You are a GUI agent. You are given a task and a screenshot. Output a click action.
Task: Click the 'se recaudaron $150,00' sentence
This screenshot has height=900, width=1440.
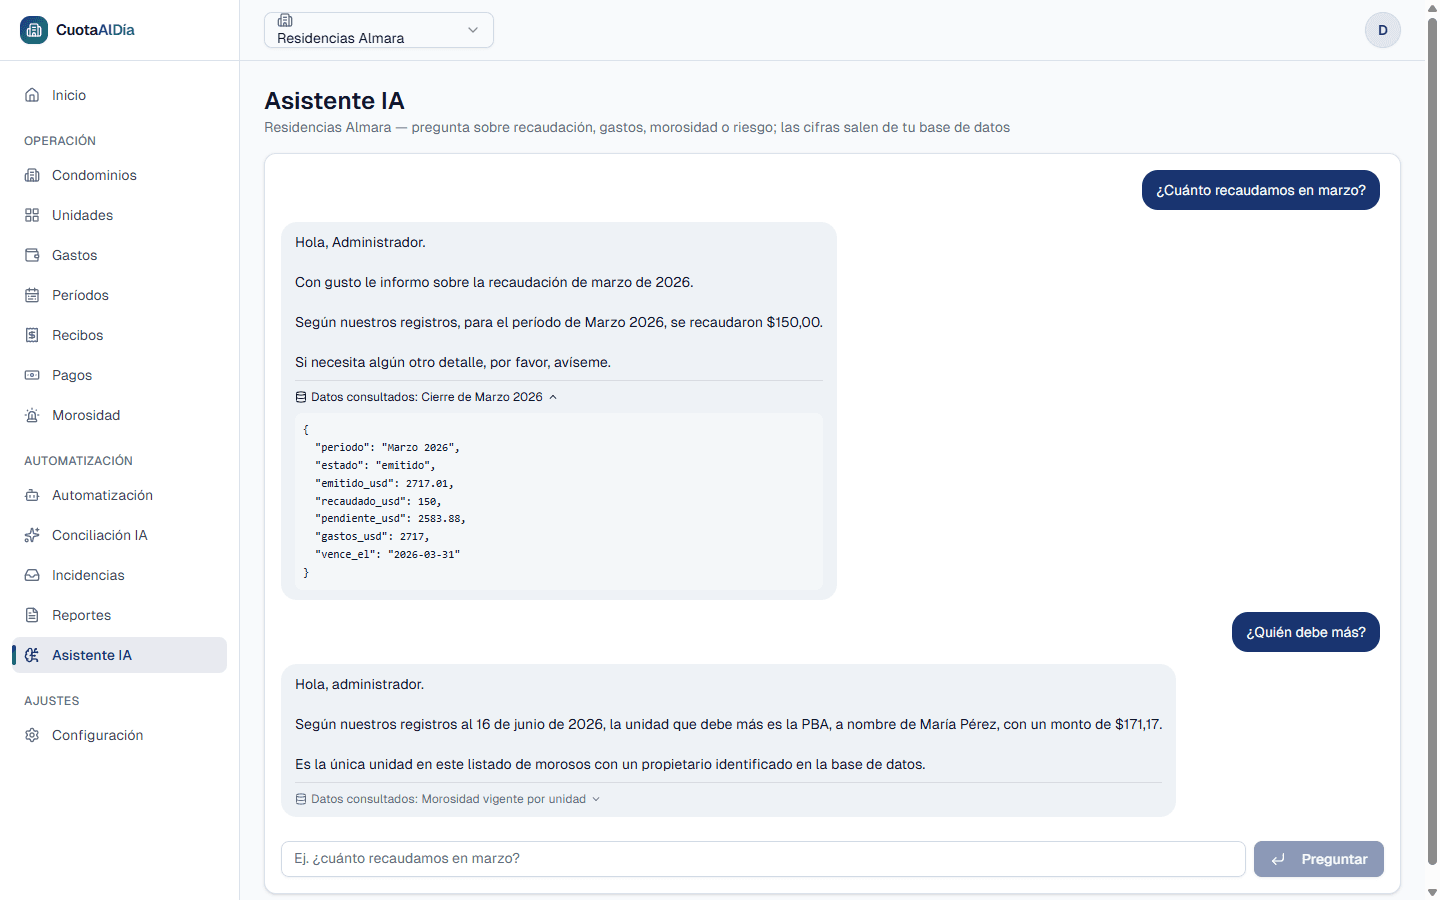[559, 322]
